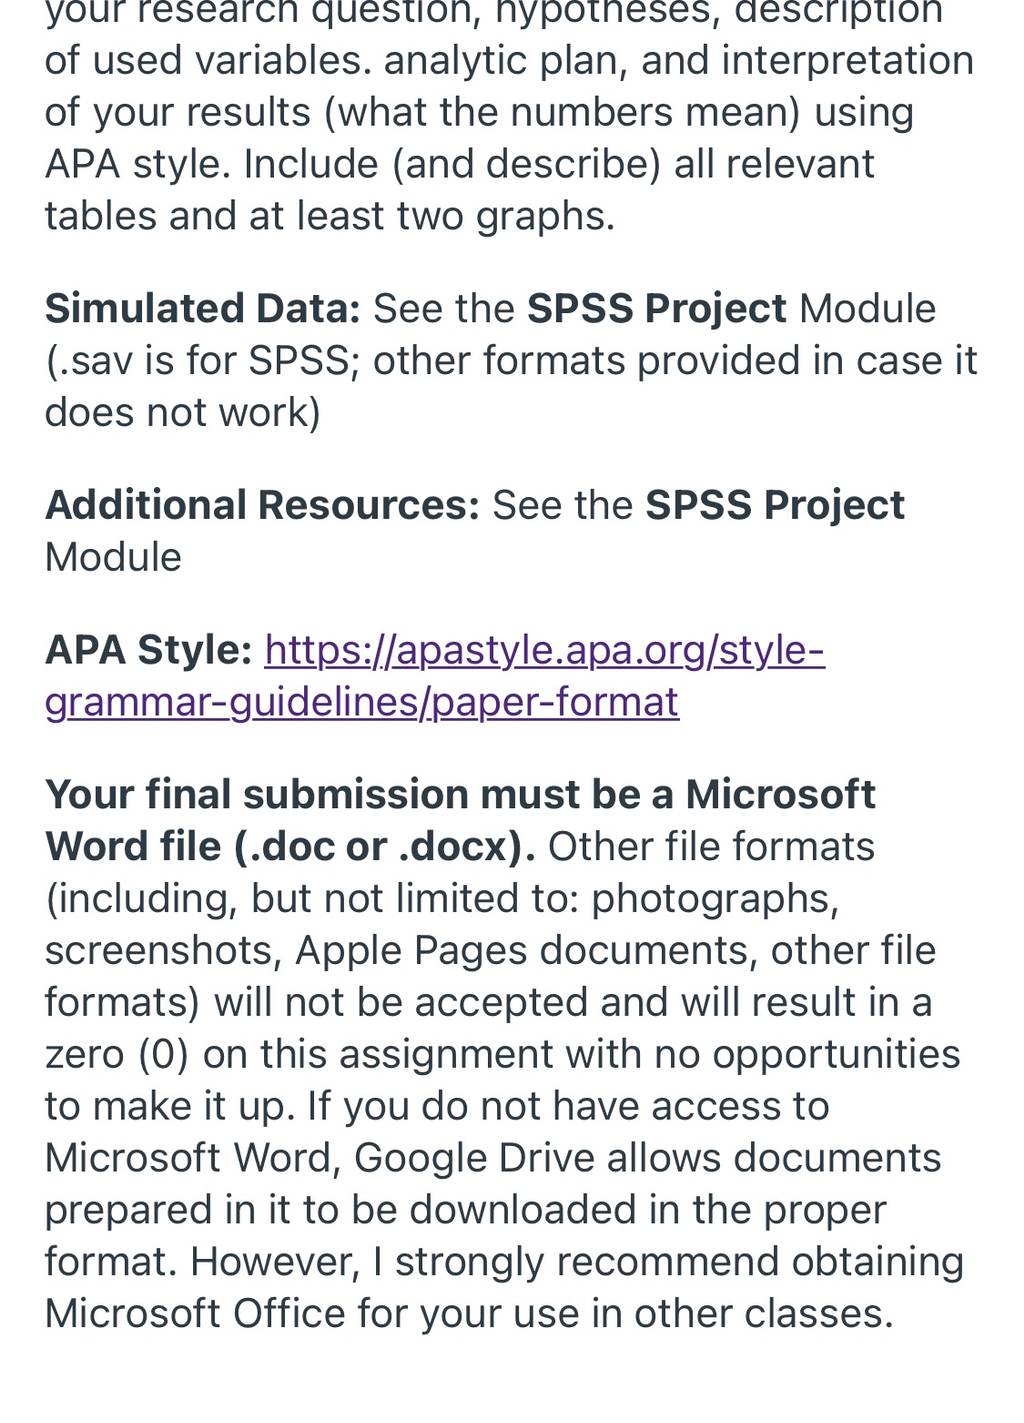Click "tables and at least two graphs." line

point(330,216)
